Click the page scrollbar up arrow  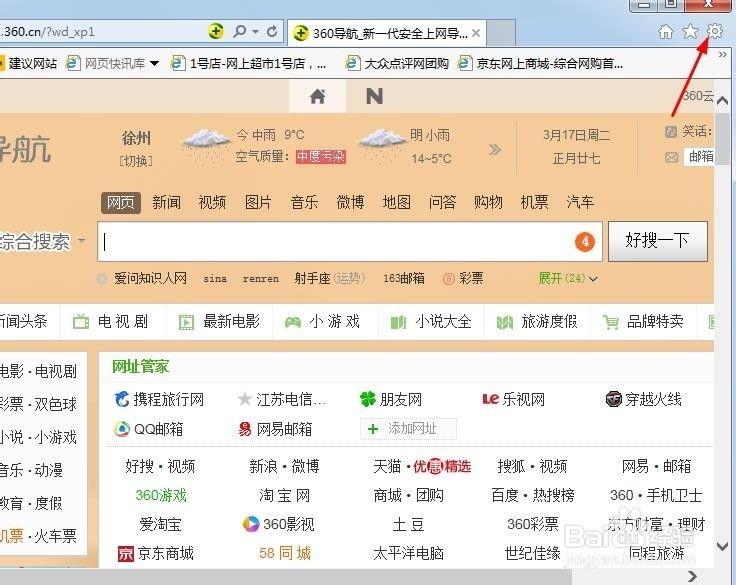(723, 100)
